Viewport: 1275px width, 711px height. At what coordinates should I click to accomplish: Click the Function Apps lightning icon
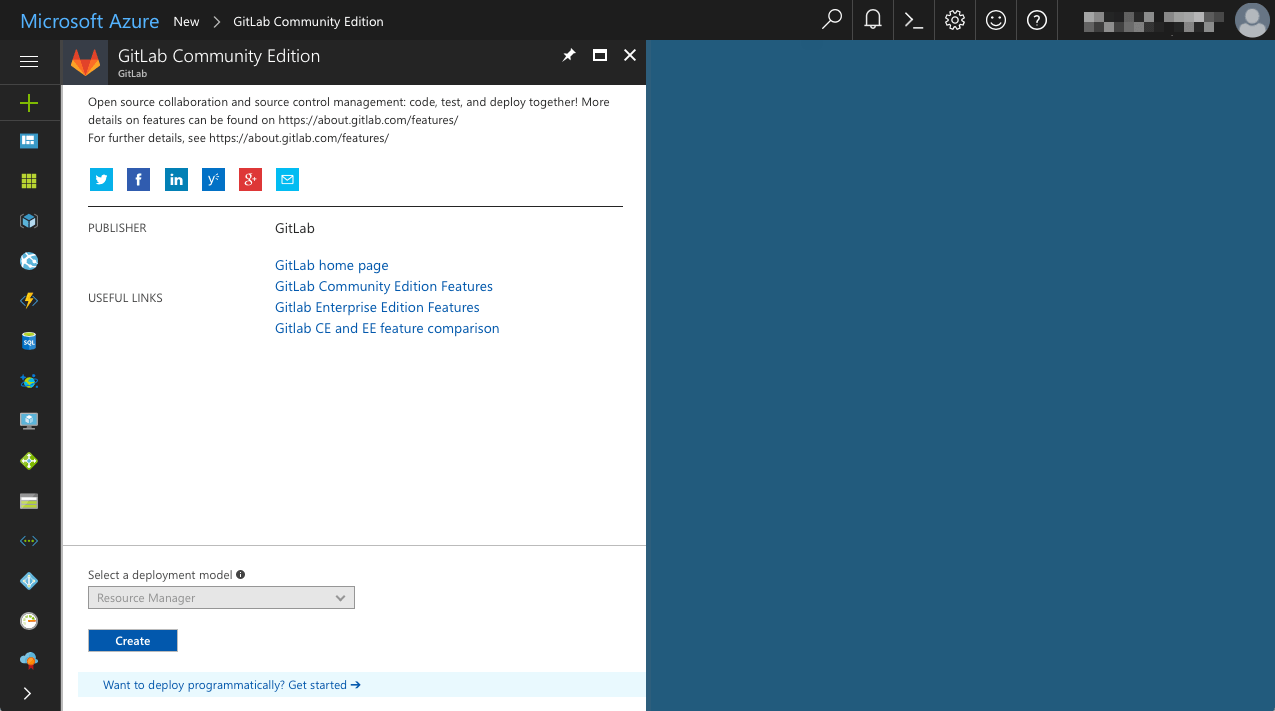(29, 300)
